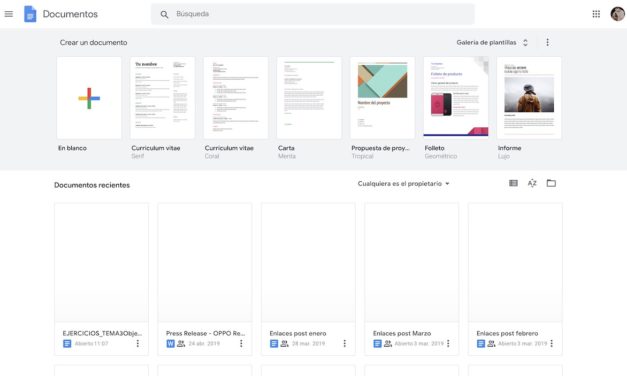Switch to list view
This screenshot has height=376, width=627.
[513, 183]
